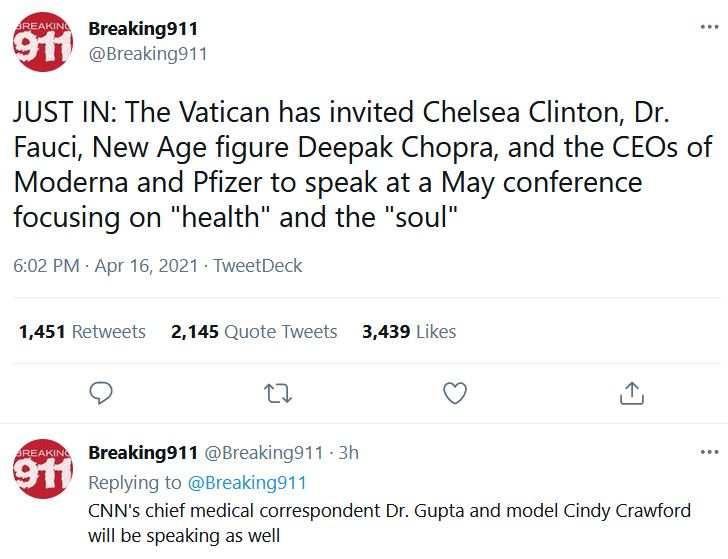728x559 pixels.
Task: Click the Breaking911 name on the reply
Action: click(x=143, y=453)
